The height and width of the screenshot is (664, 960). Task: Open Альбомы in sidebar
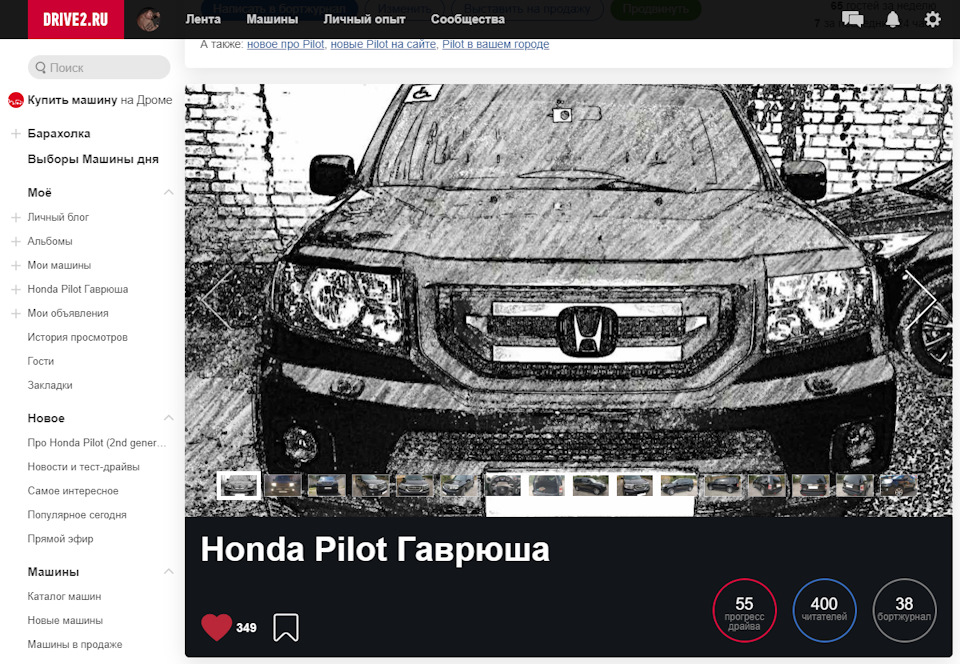coord(50,241)
